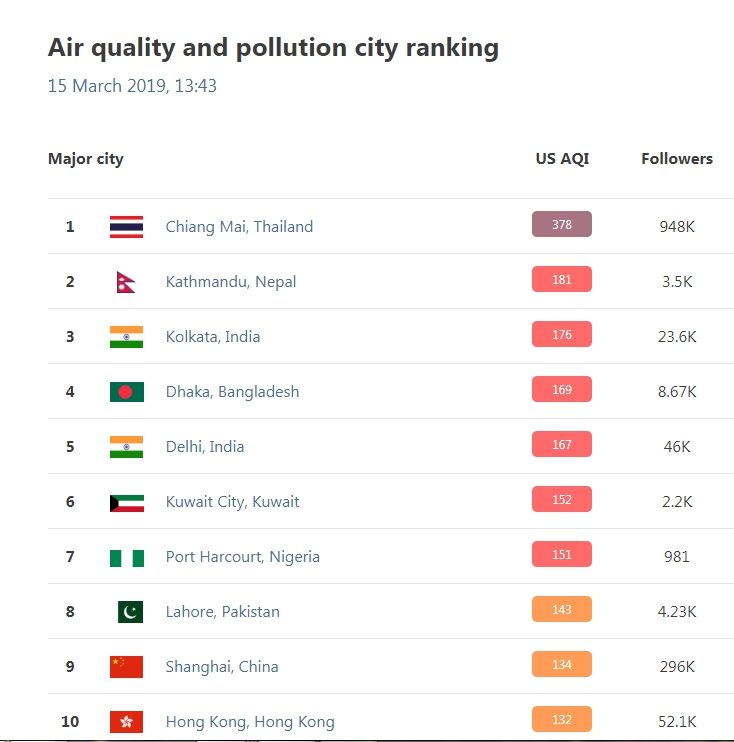
Task: Click the Kuwait flag icon
Action: point(126,503)
